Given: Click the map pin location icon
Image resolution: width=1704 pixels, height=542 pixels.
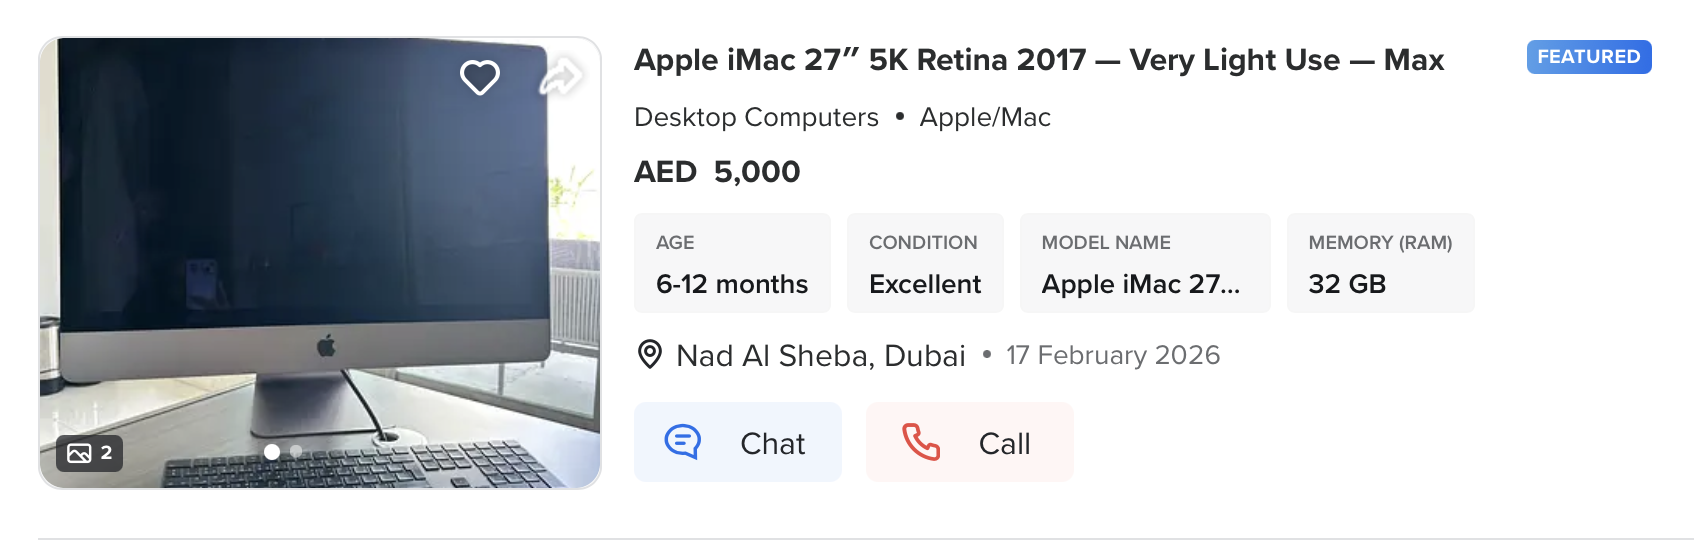Looking at the screenshot, I should pos(650,355).
